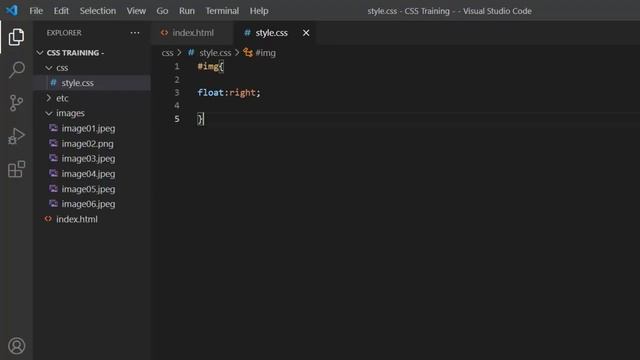This screenshot has width=640, height=360.
Task: Click line number 2 in the gutter
Action: [177, 80]
